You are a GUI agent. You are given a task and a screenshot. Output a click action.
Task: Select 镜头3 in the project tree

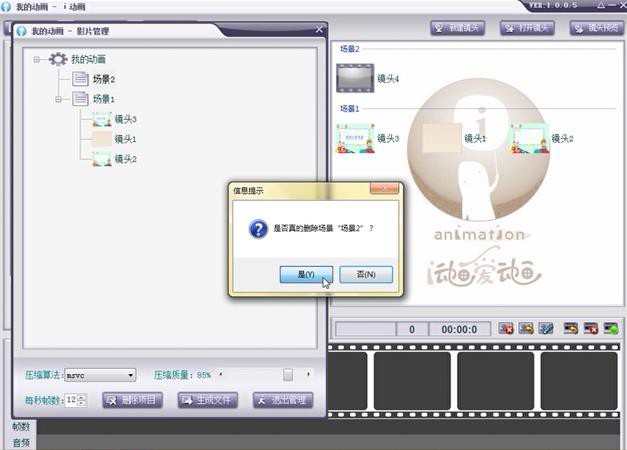pos(125,119)
